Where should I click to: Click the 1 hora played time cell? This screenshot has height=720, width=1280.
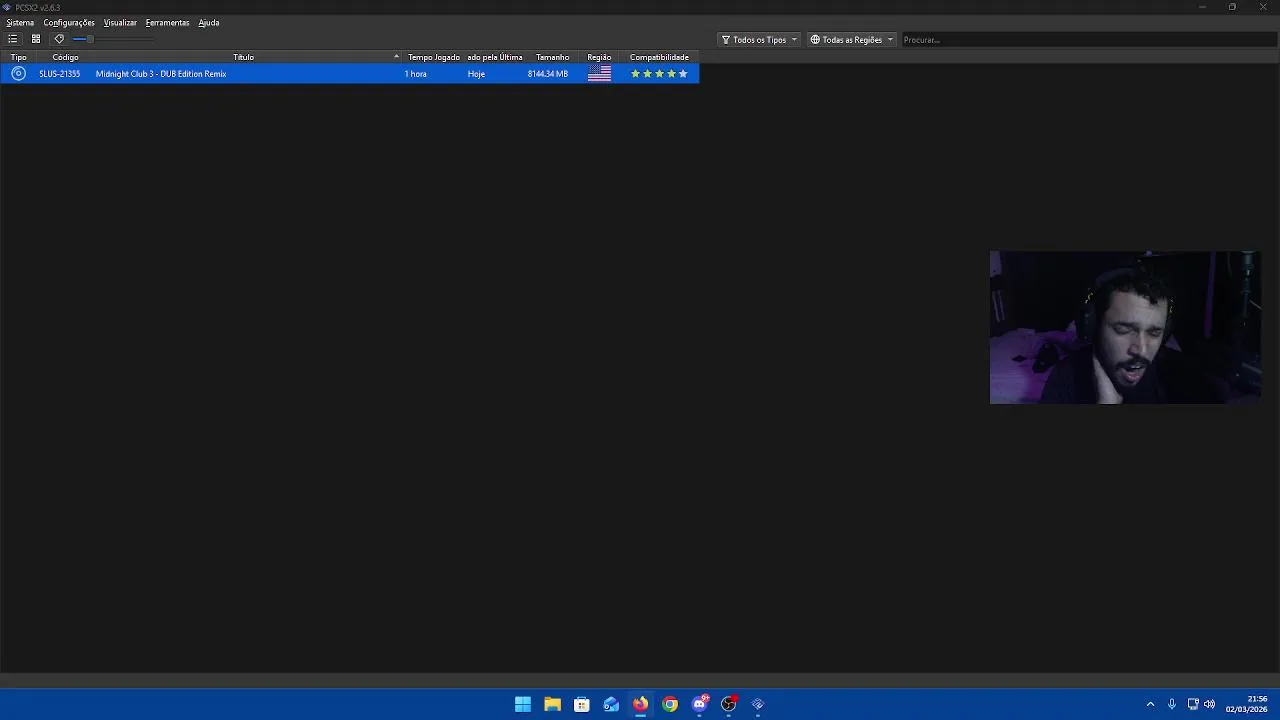416,74
